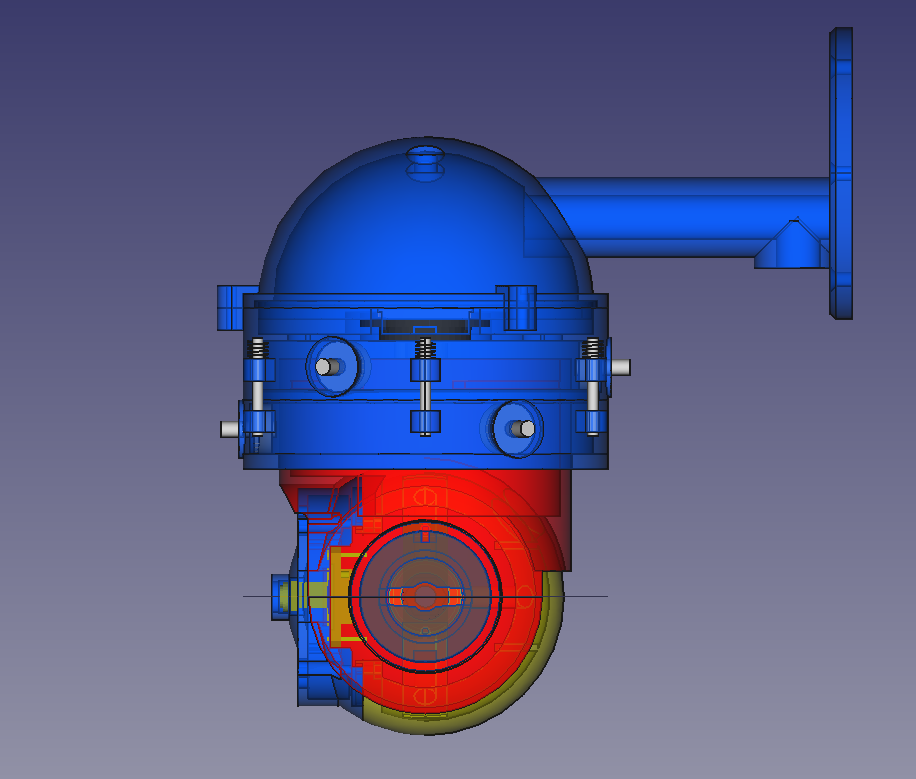Select the white pin protruding from ring's left side
This screenshot has height=779, width=916.
(229, 429)
